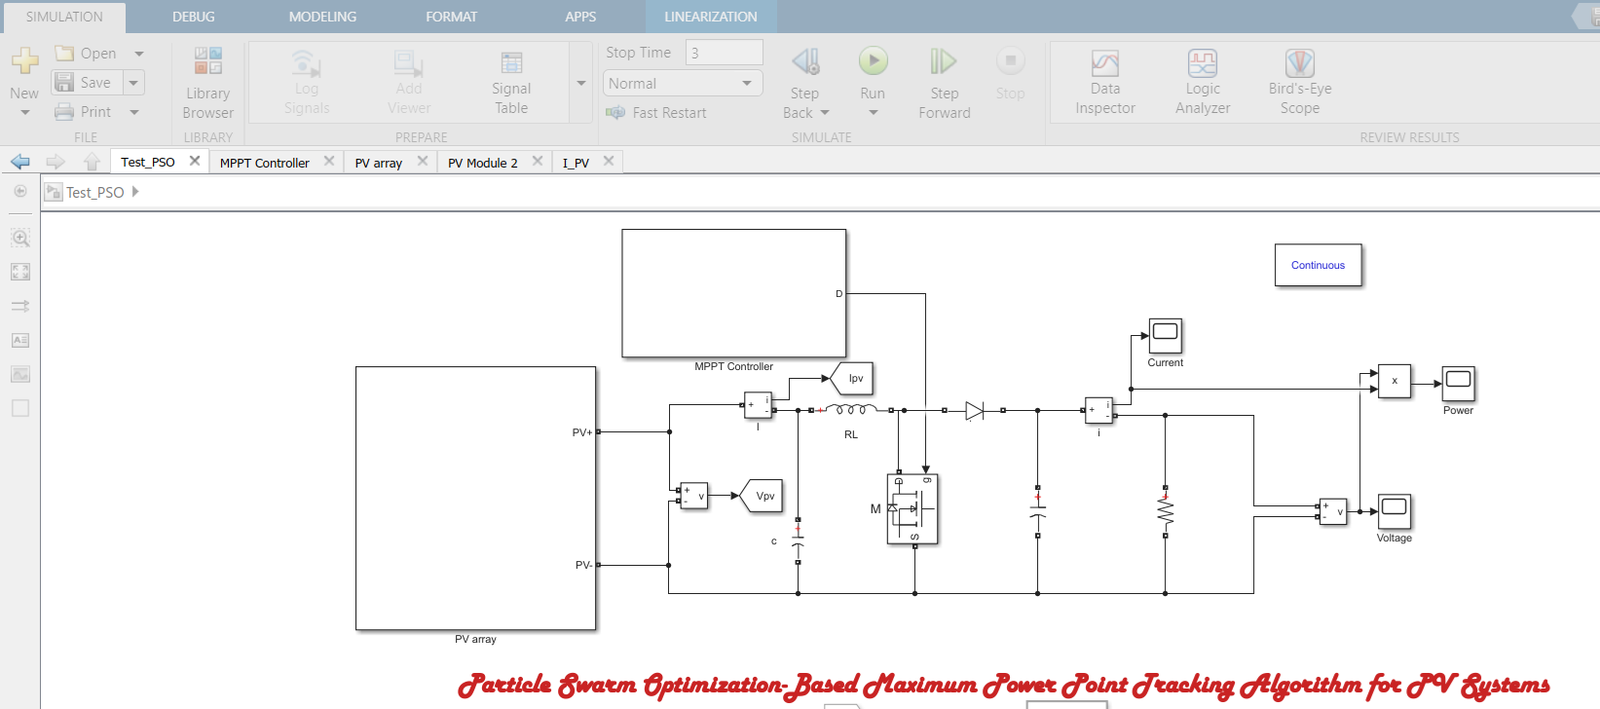Switch to the APPS ribbon tab
The height and width of the screenshot is (709, 1600).
pyautogui.click(x=580, y=17)
